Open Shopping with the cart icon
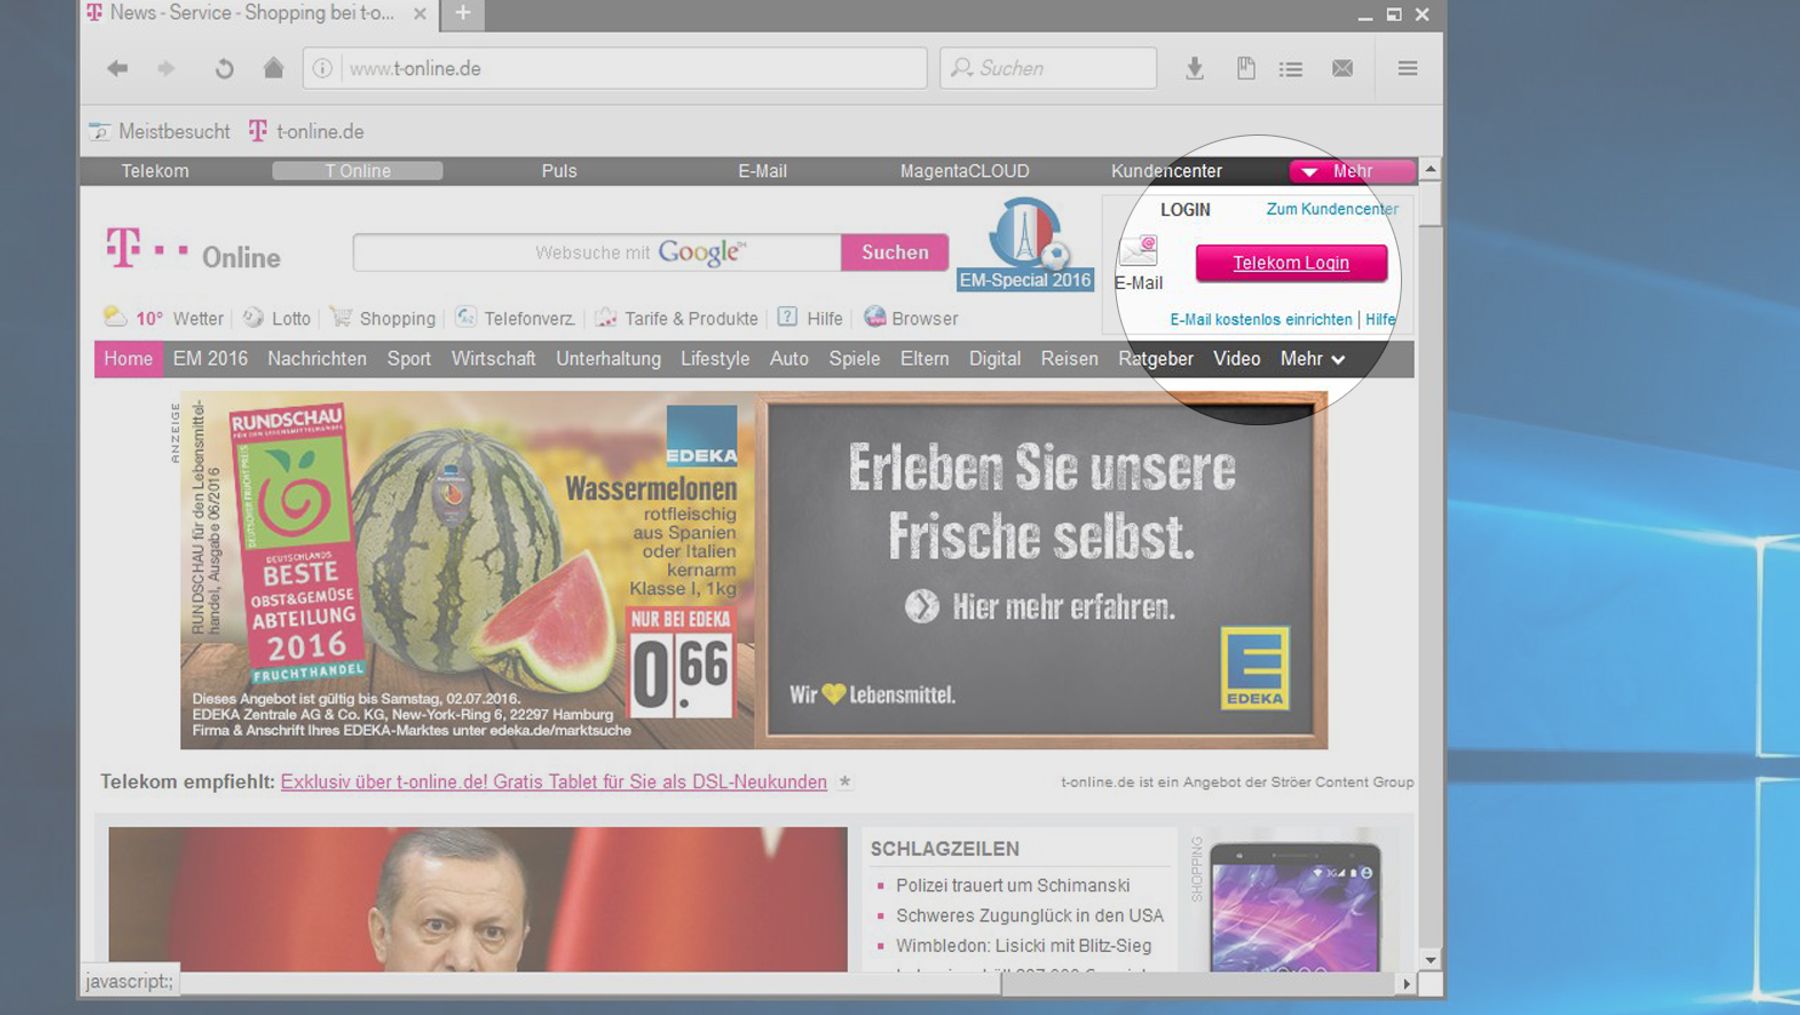The height and width of the screenshot is (1015, 1800). coord(383,318)
